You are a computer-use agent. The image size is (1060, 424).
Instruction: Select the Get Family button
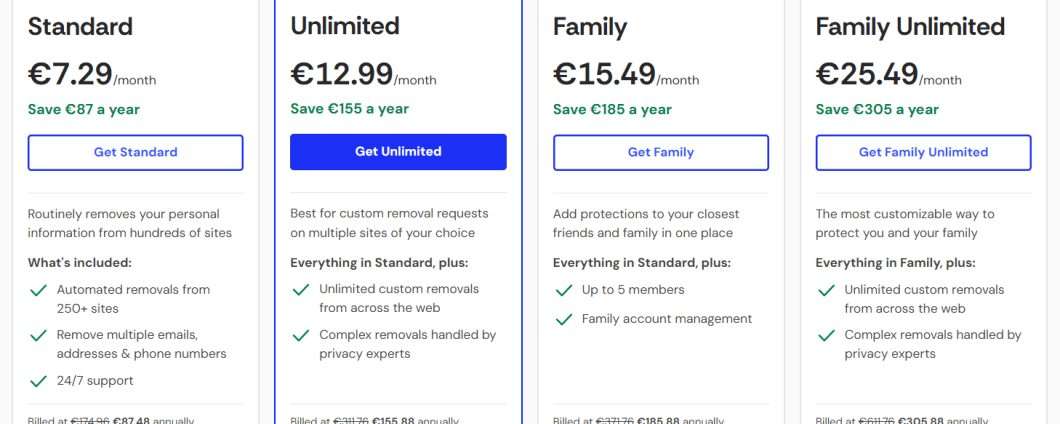pyautogui.click(x=661, y=152)
